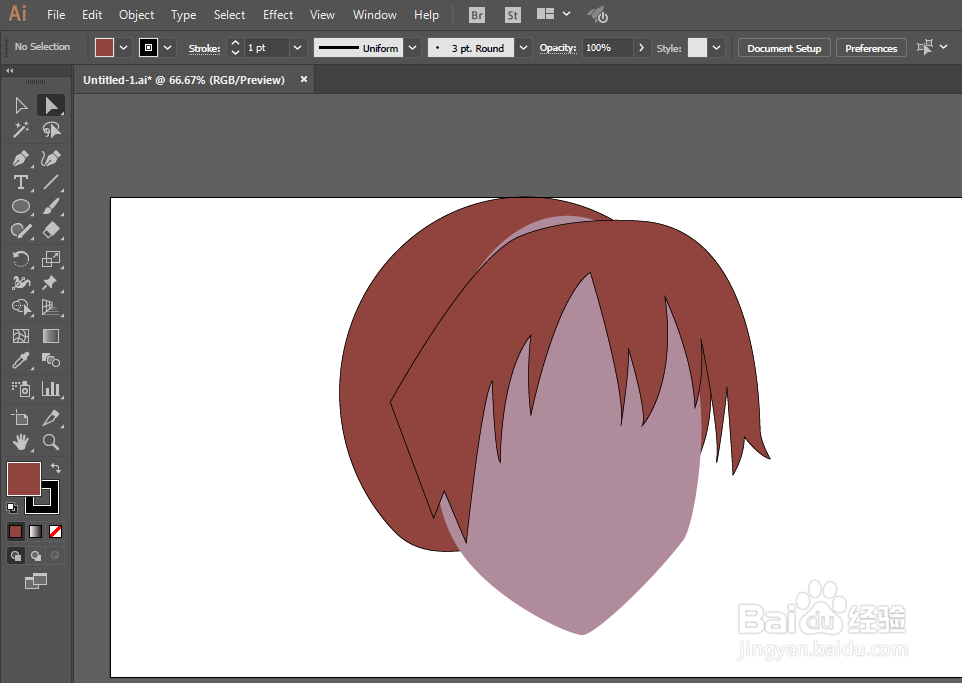Select the Magic Wand tool
The image size is (962, 683).
click(x=20, y=130)
